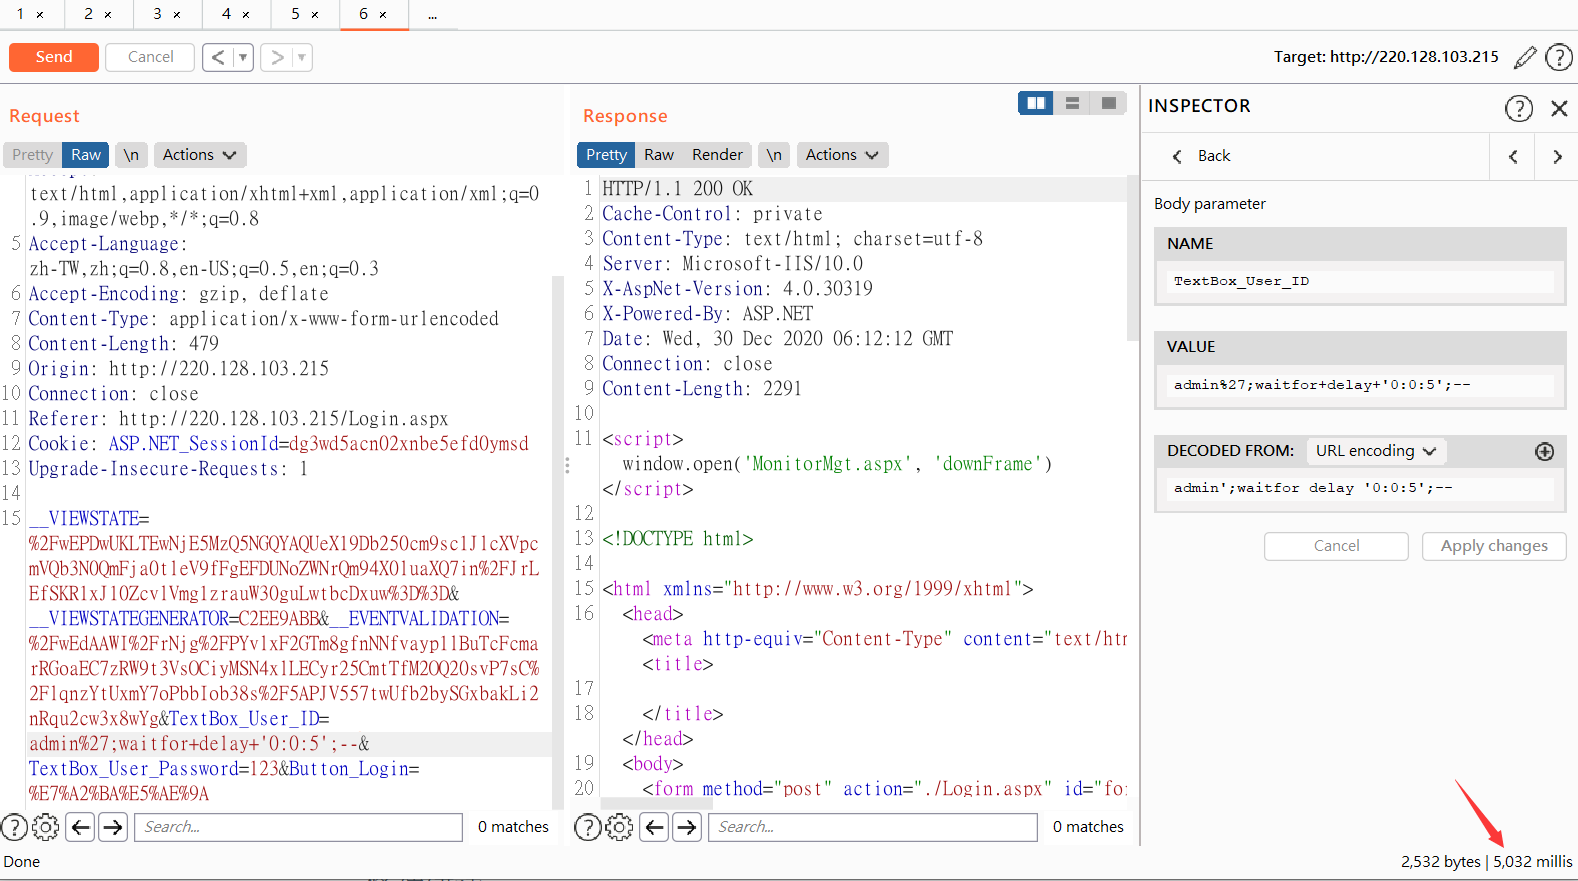Switch response view to Render
Viewport: 1578px width, 881px height.
[x=717, y=155]
